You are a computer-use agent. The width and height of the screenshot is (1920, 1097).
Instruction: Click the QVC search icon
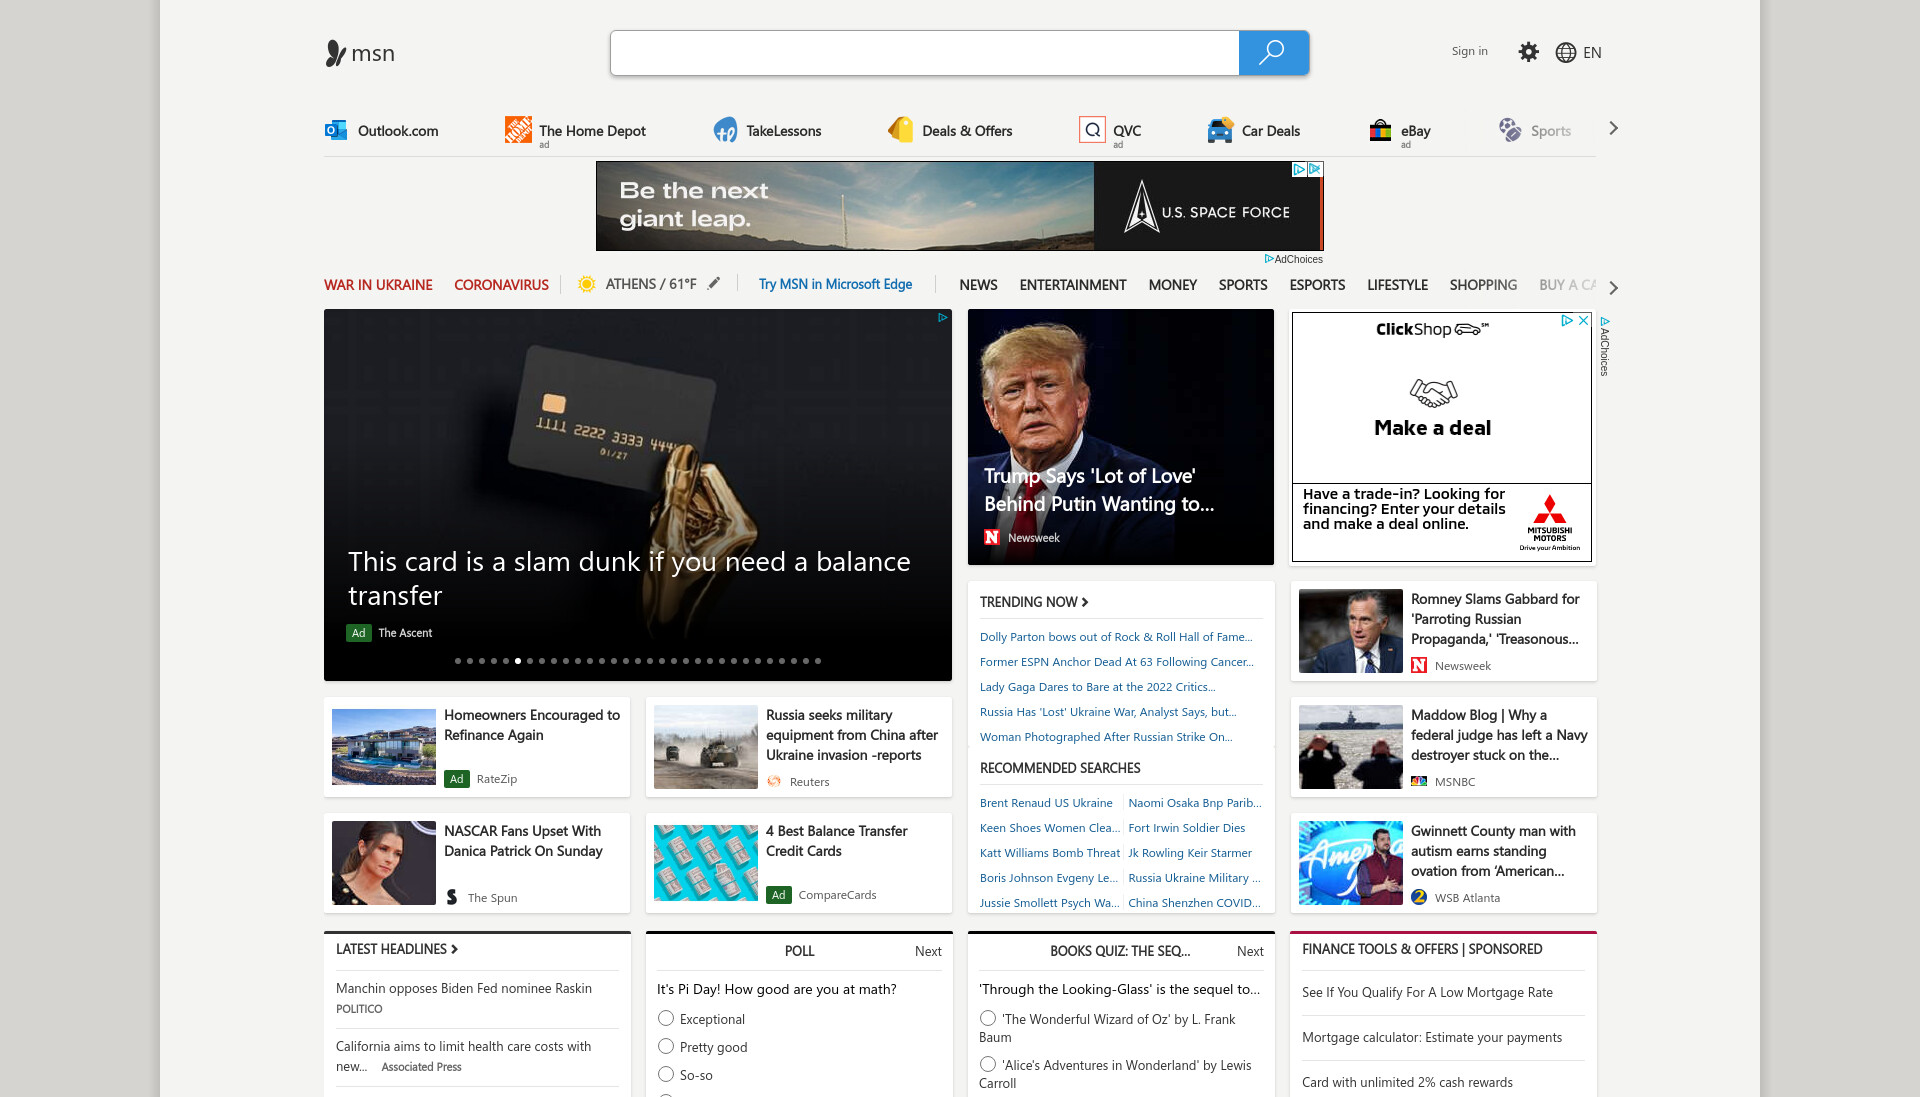coord(1092,130)
